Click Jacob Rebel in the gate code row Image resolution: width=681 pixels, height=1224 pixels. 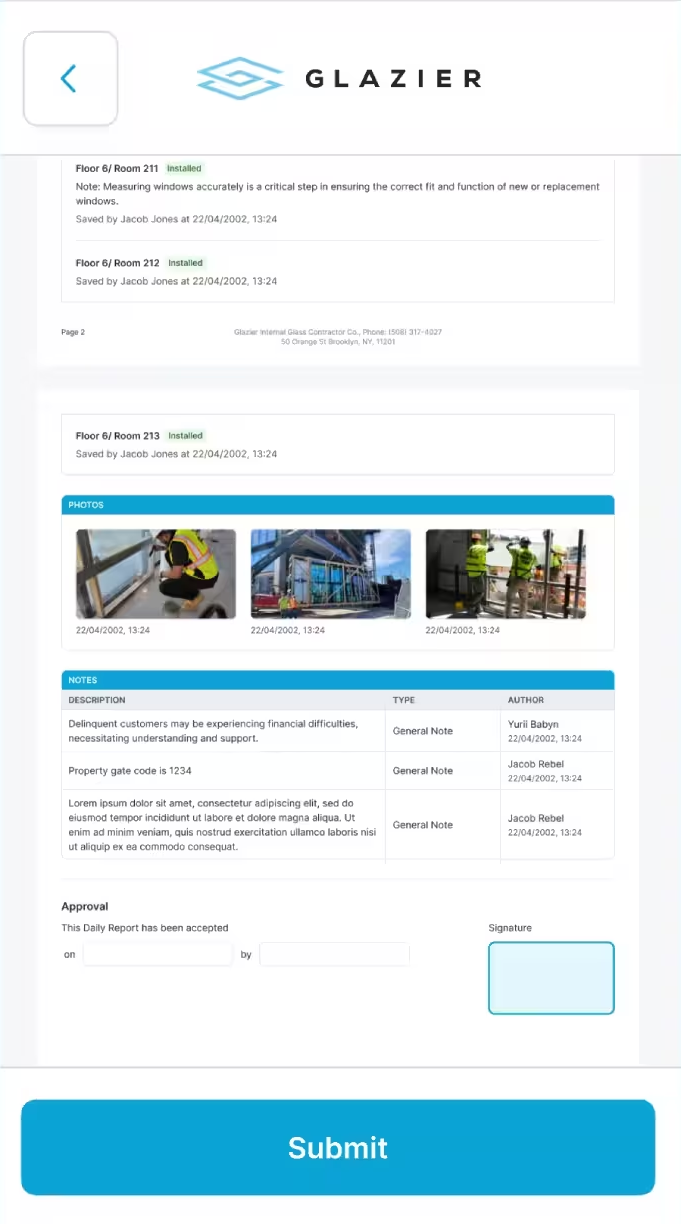(x=536, y=764)
